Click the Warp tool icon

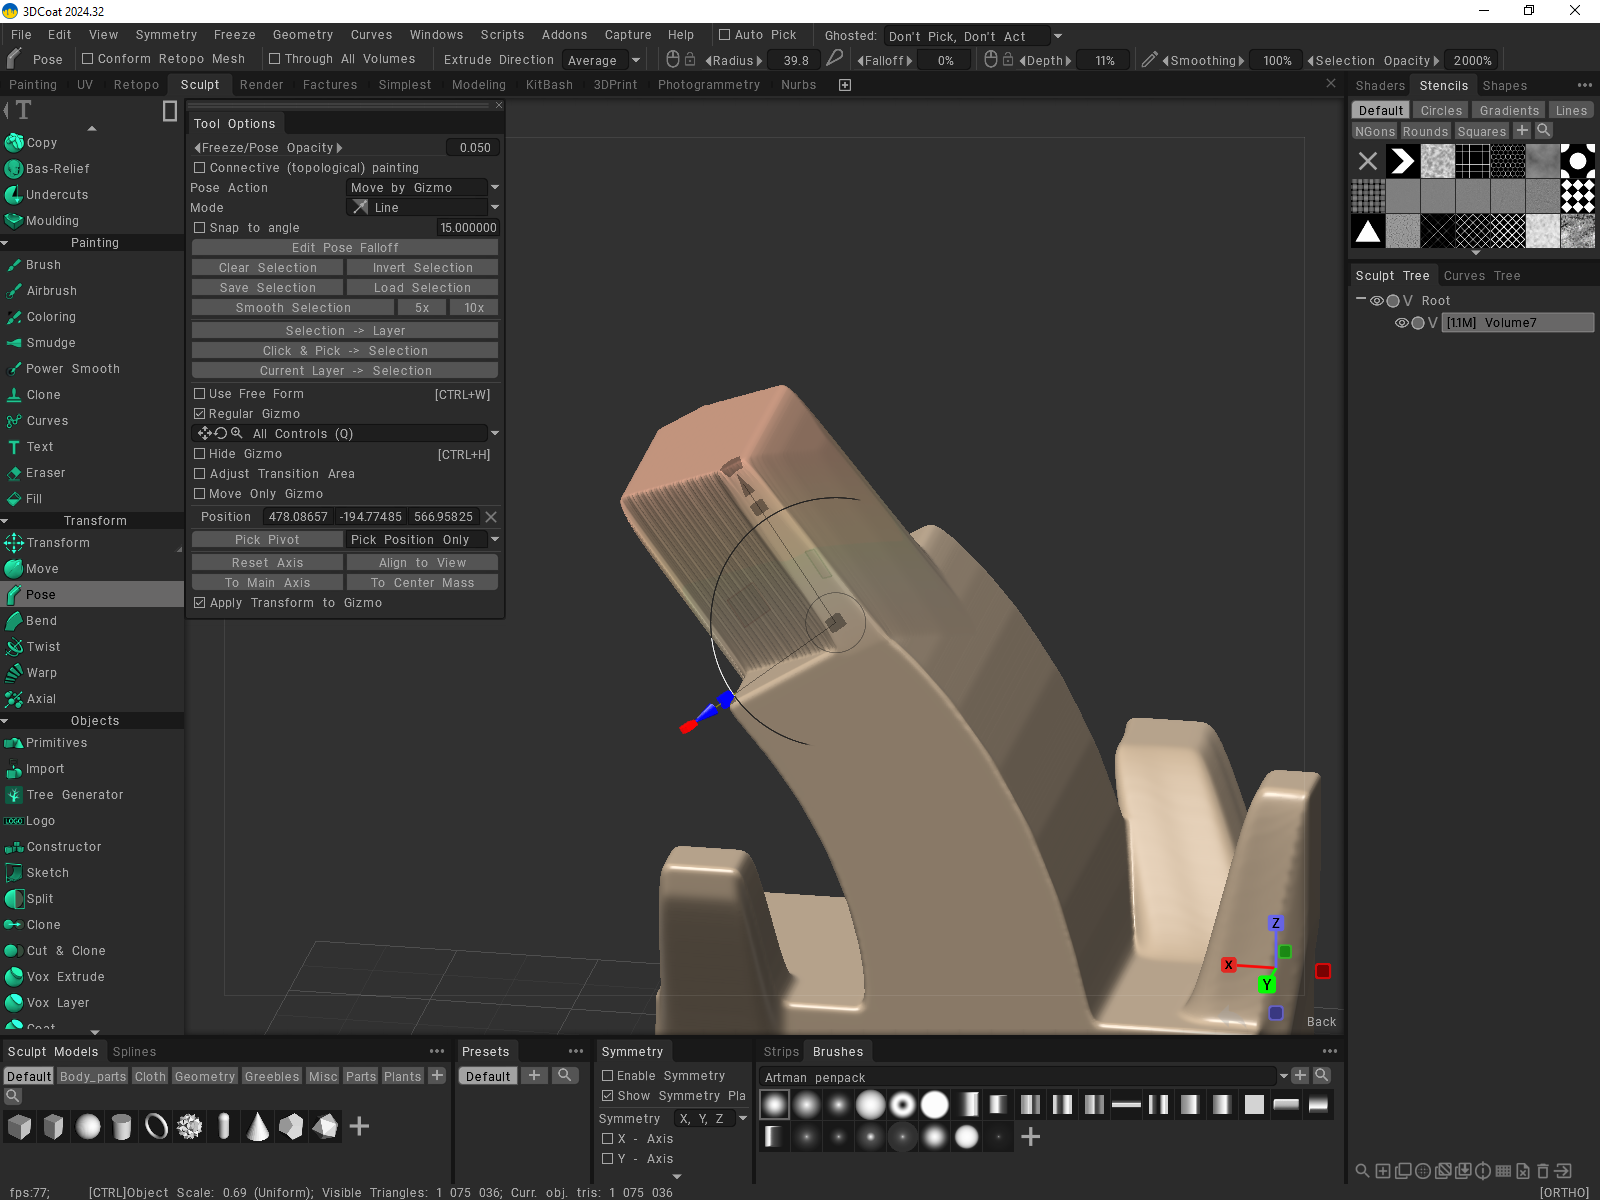click(x=14, y=673)
